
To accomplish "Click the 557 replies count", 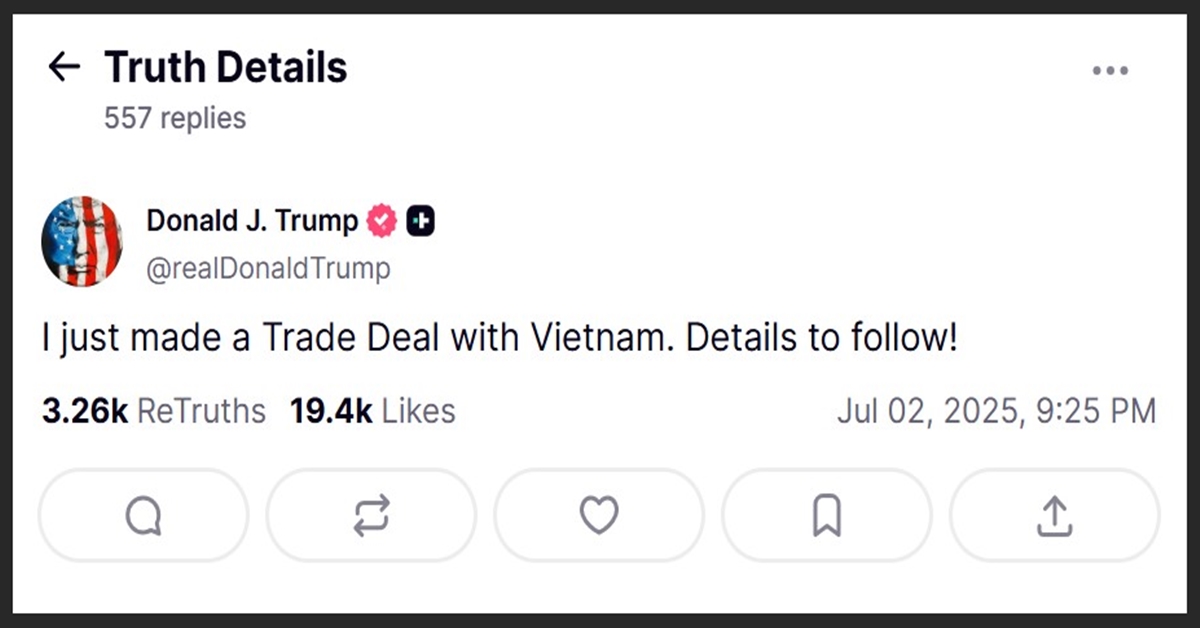I will coord(175,118).
